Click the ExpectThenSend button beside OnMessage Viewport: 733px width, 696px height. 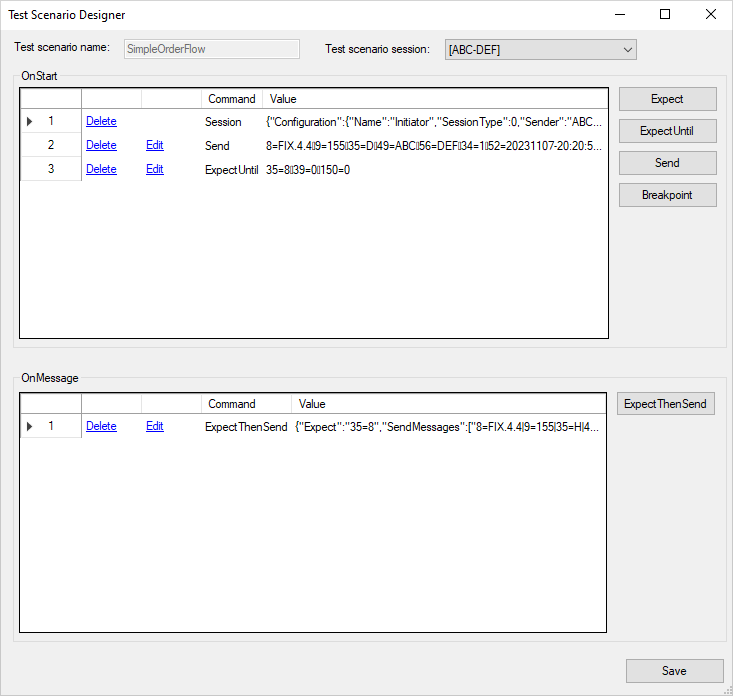click(665, 403)
